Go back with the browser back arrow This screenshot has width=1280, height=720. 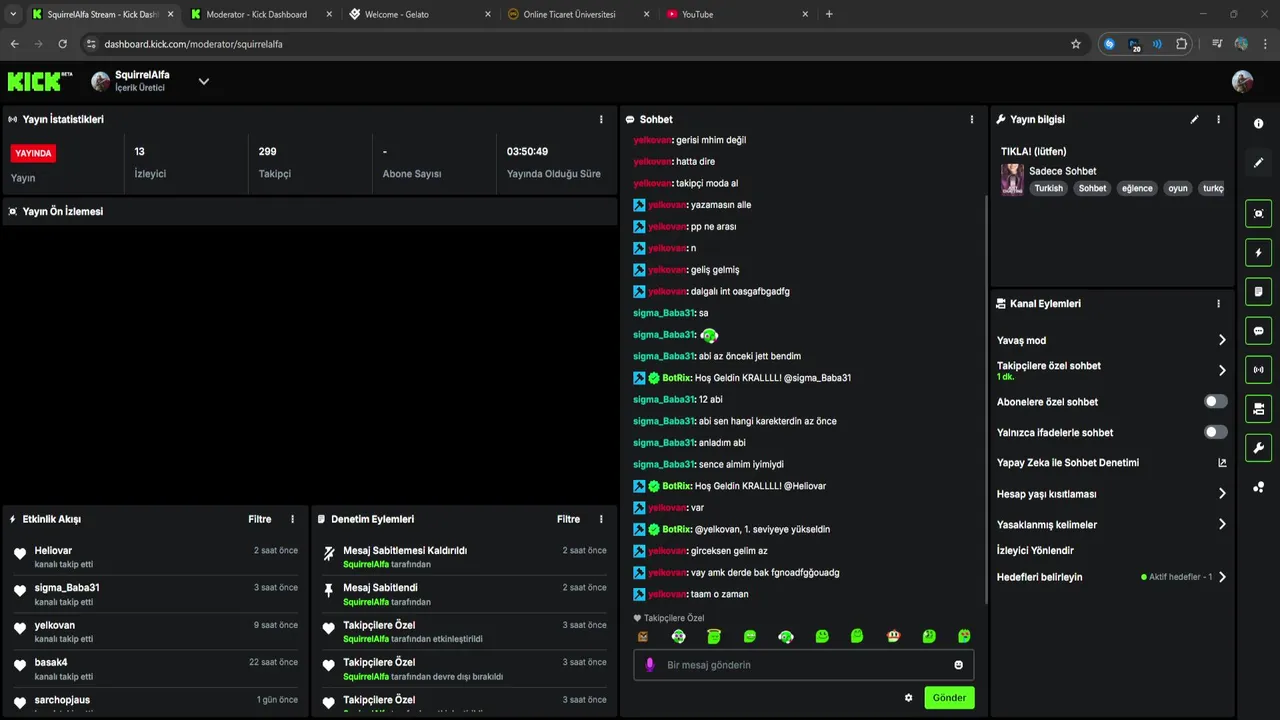click(14, 44)
